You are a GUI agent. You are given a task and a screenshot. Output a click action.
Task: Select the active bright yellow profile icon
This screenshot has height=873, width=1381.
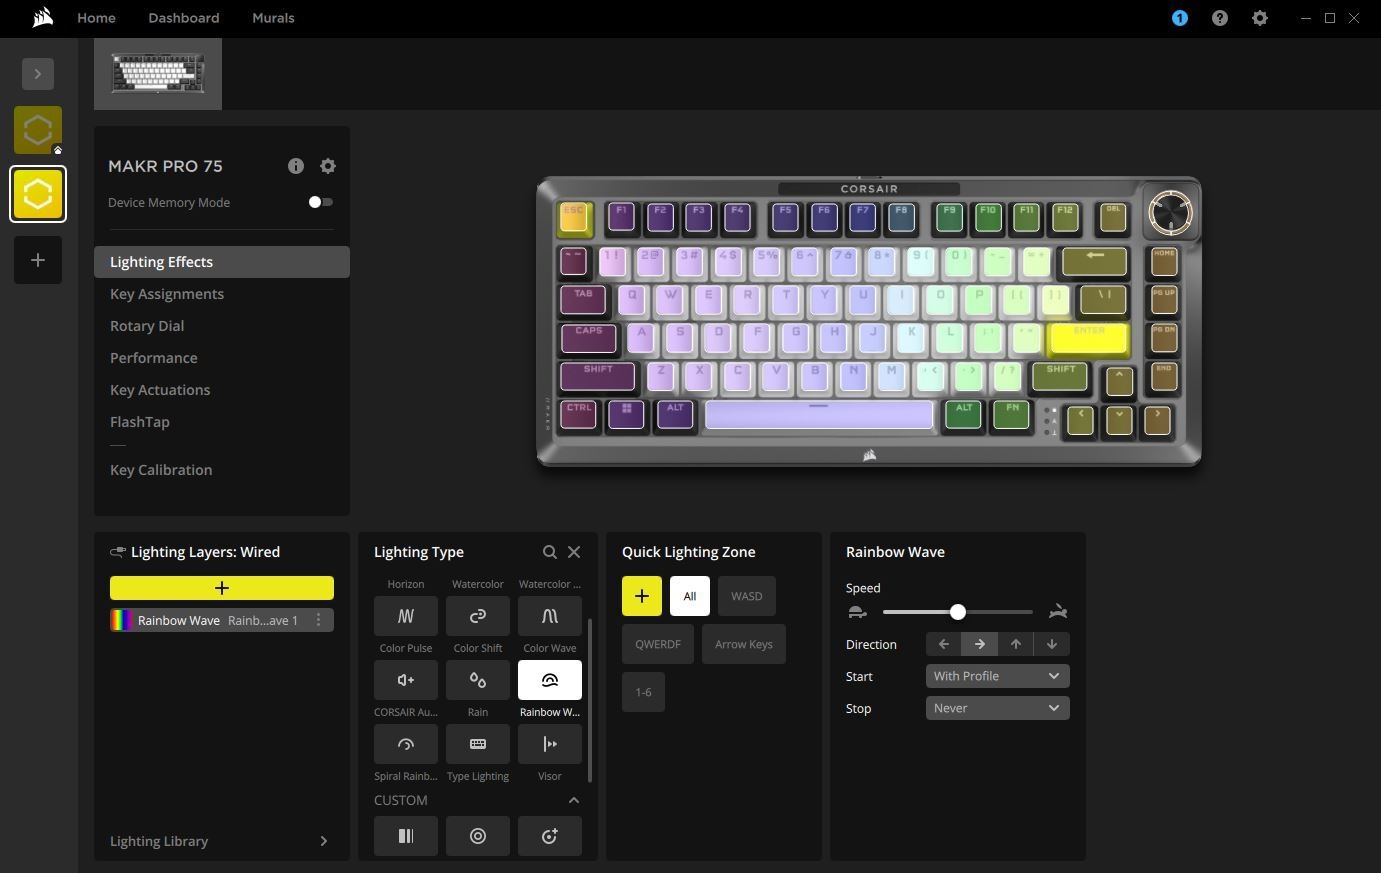pos(38,194)
